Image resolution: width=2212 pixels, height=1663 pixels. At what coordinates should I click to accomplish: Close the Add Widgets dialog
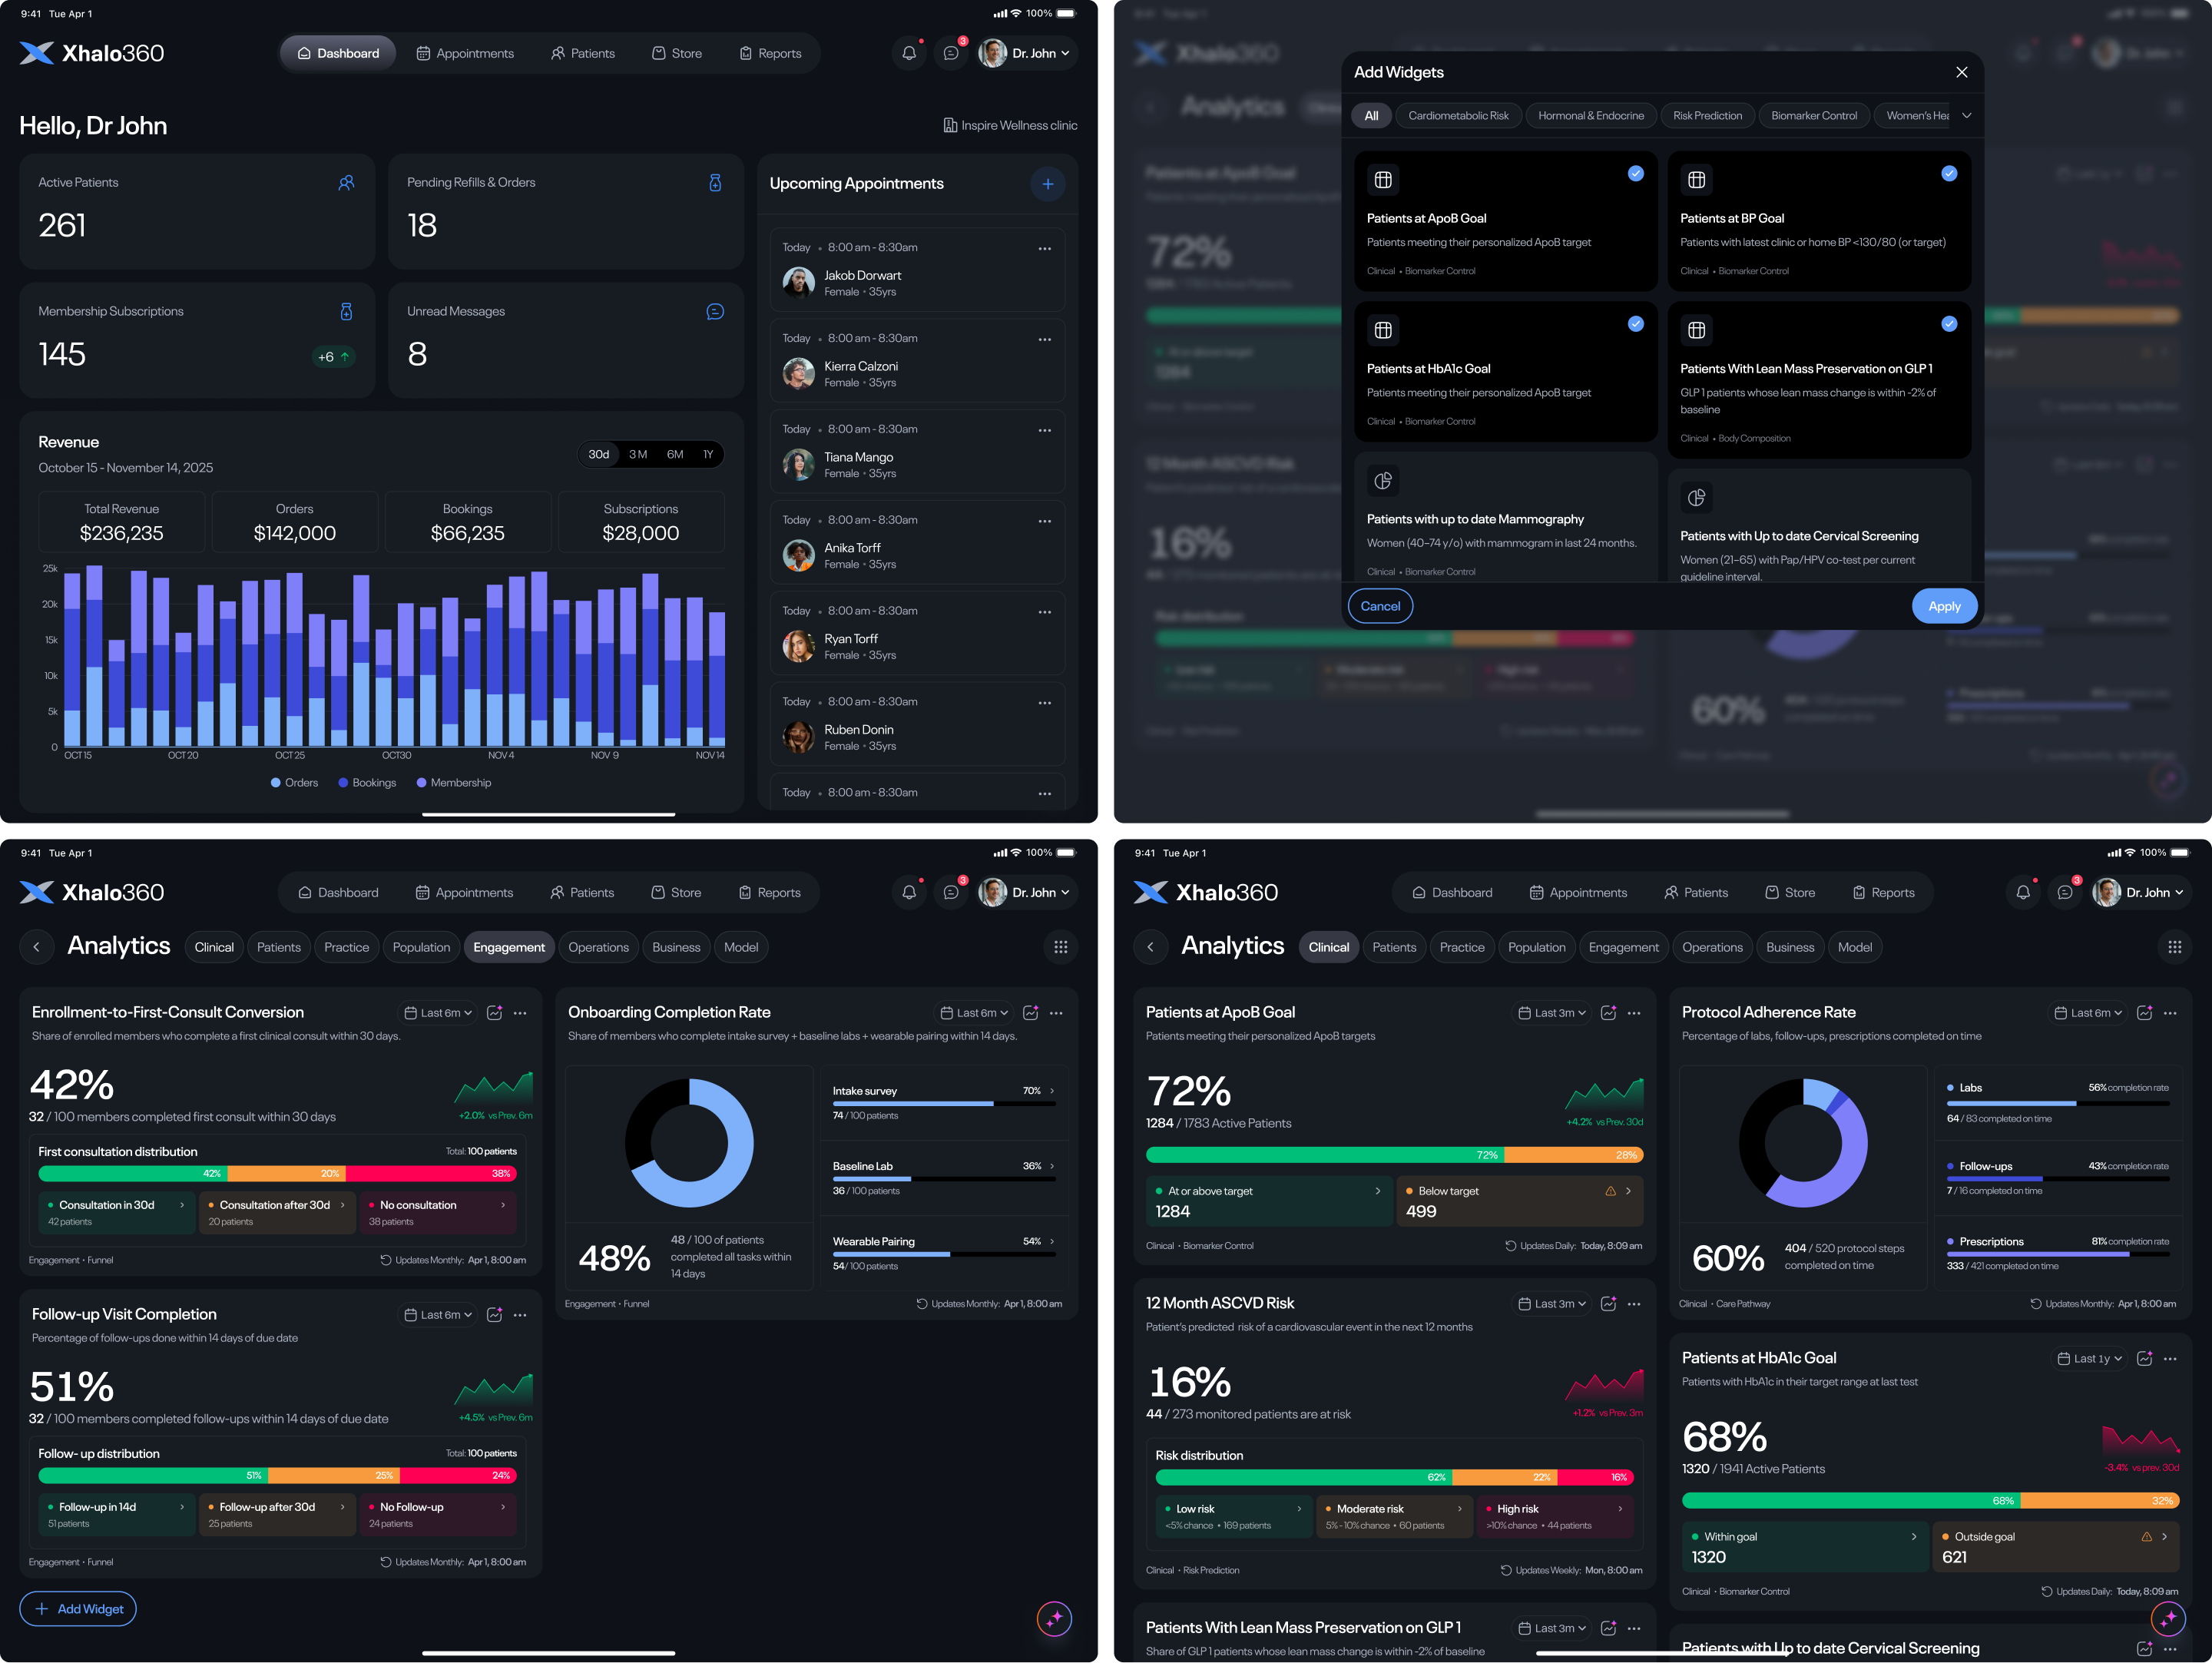[1961, 72]
